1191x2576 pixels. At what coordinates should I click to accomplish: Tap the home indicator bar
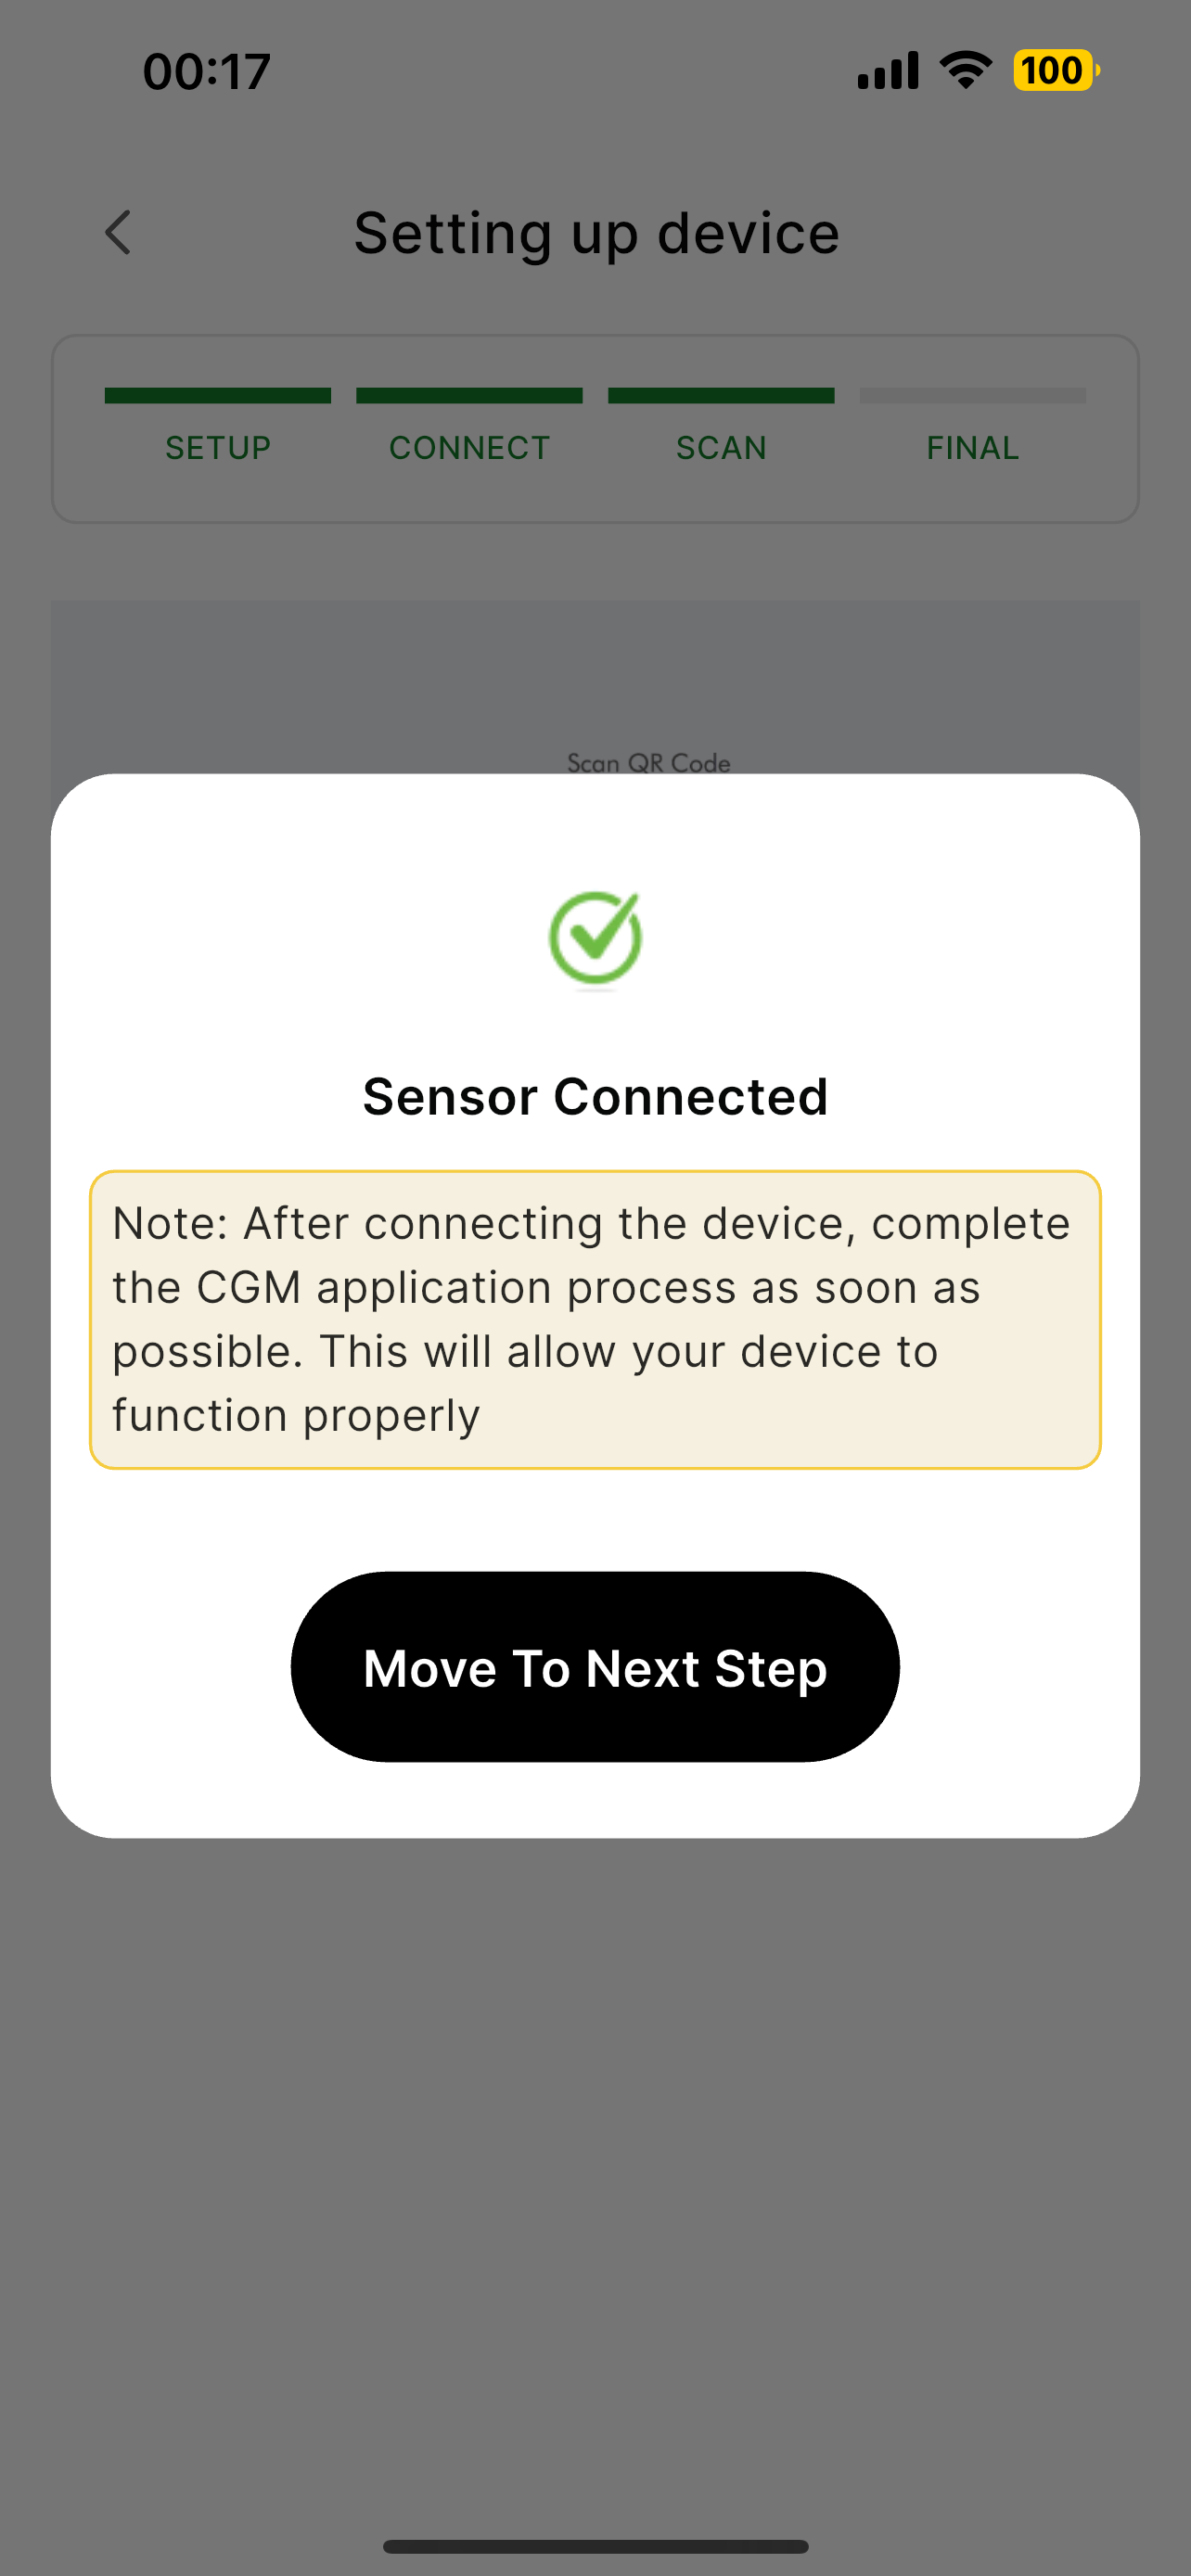pos(595,2547)
